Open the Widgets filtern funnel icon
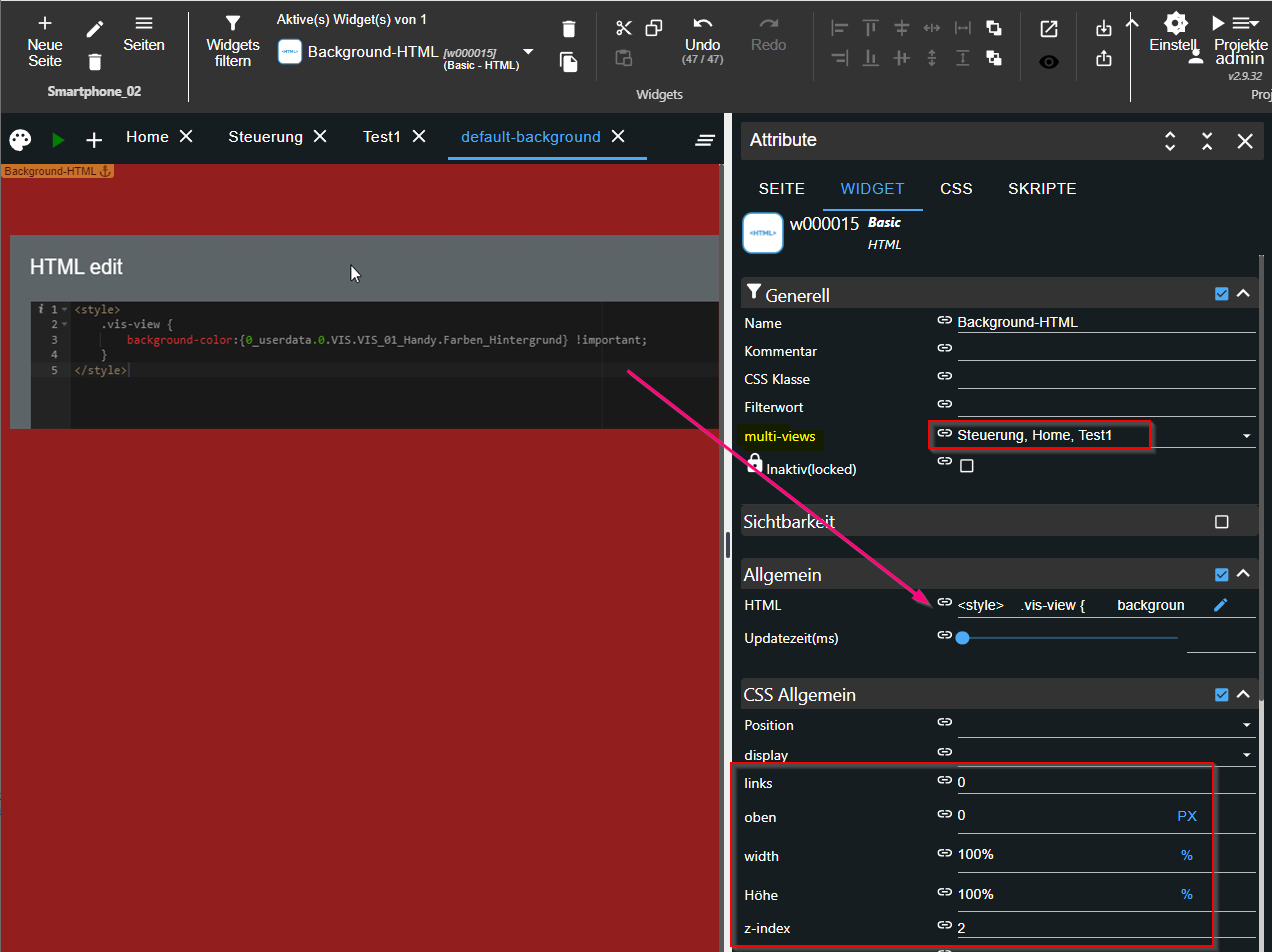The image size is (1272, 952). point(233,23)
